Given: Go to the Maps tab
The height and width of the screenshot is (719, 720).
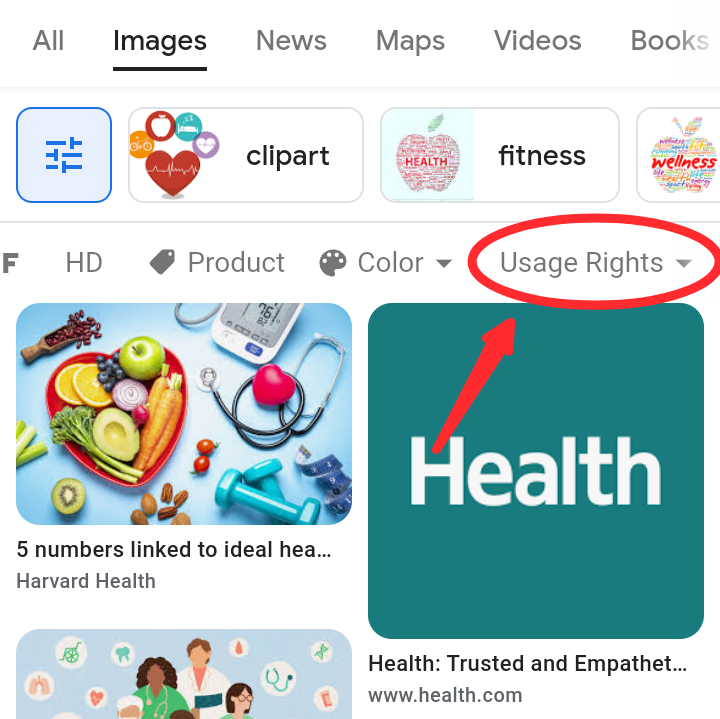Looking at the screenshot, I should click(x=411, y=41).
